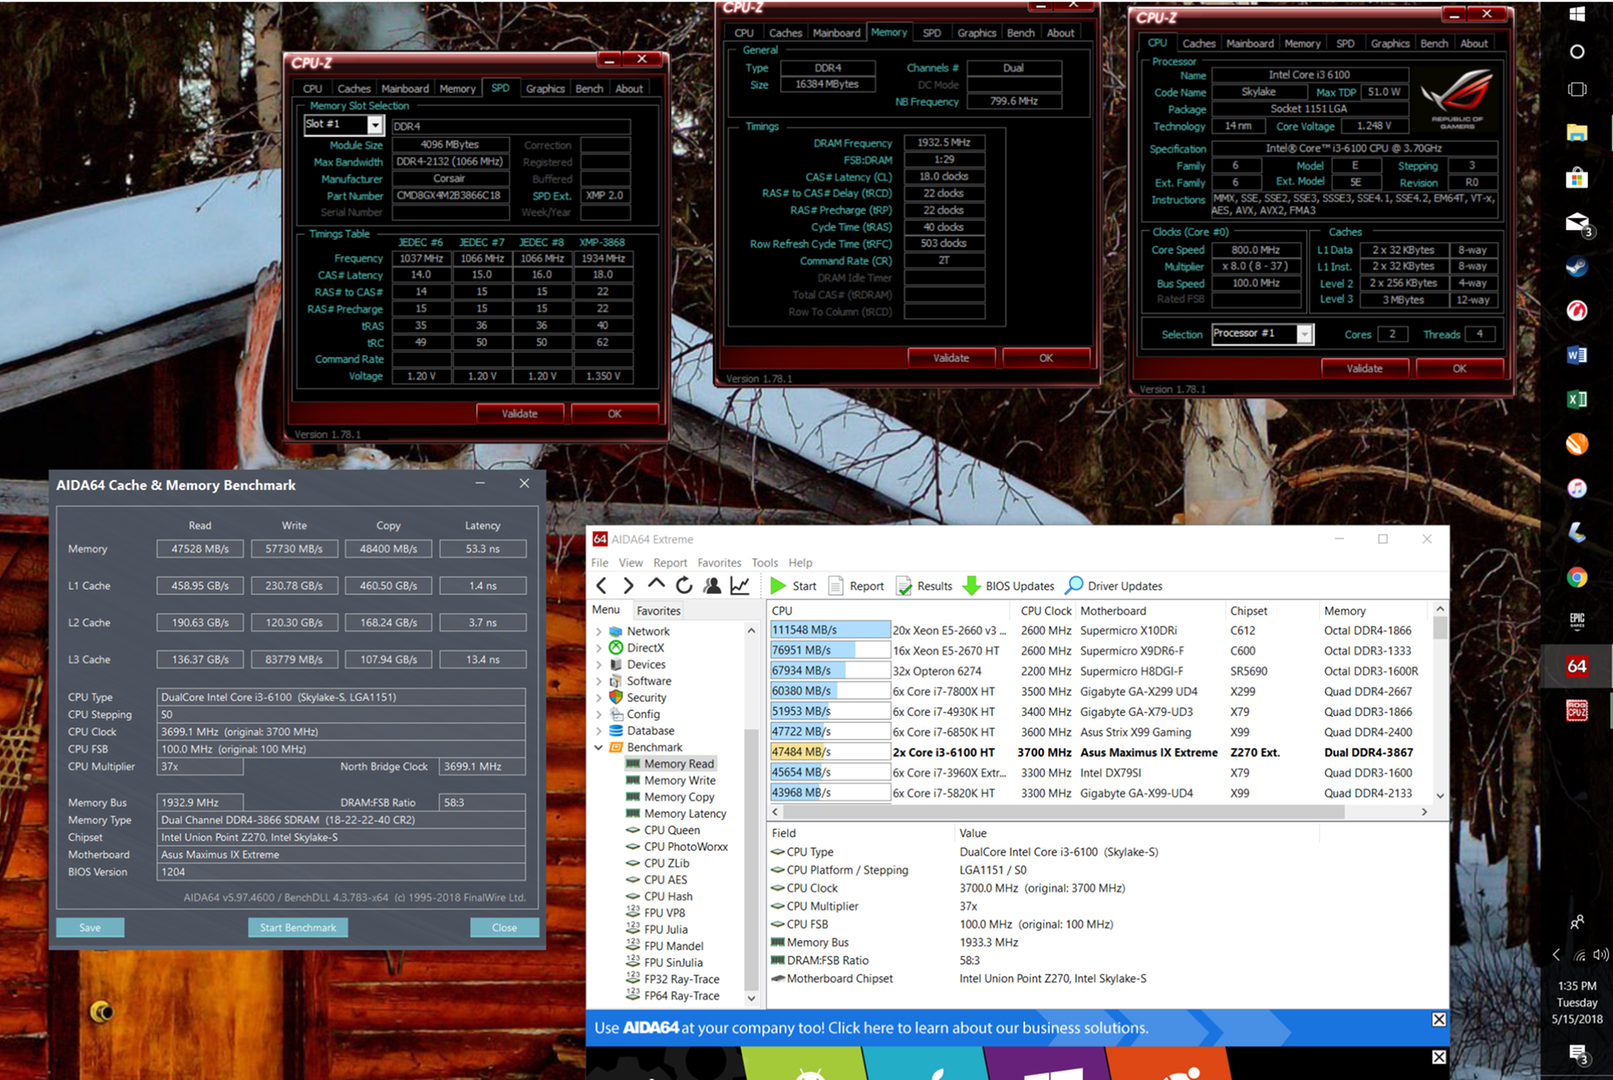Screen dimensions: 1613x1080
Task: Click Validate in the CPU-Z SPD window
Action: [520, 413]
